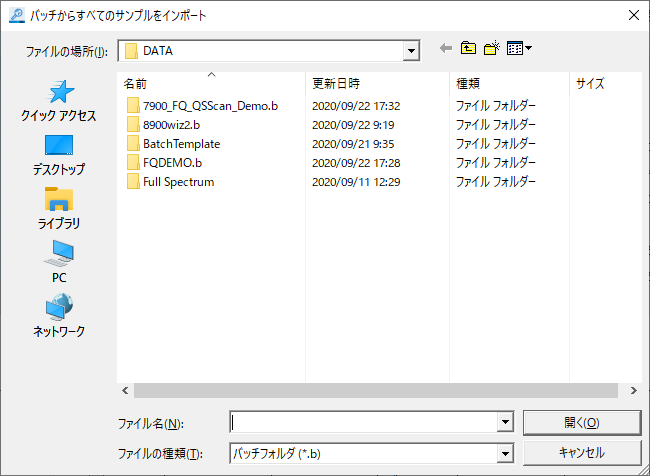Click the dialog title bar app icon
The width and height of the screenshot is (650, 476).
pos(17,15)
